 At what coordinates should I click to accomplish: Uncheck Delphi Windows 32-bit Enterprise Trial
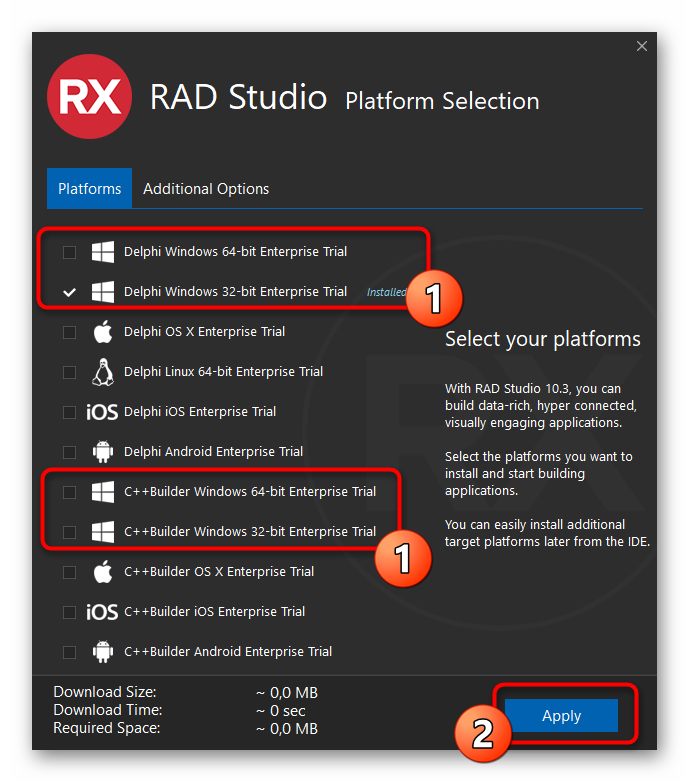coord(69,292)
